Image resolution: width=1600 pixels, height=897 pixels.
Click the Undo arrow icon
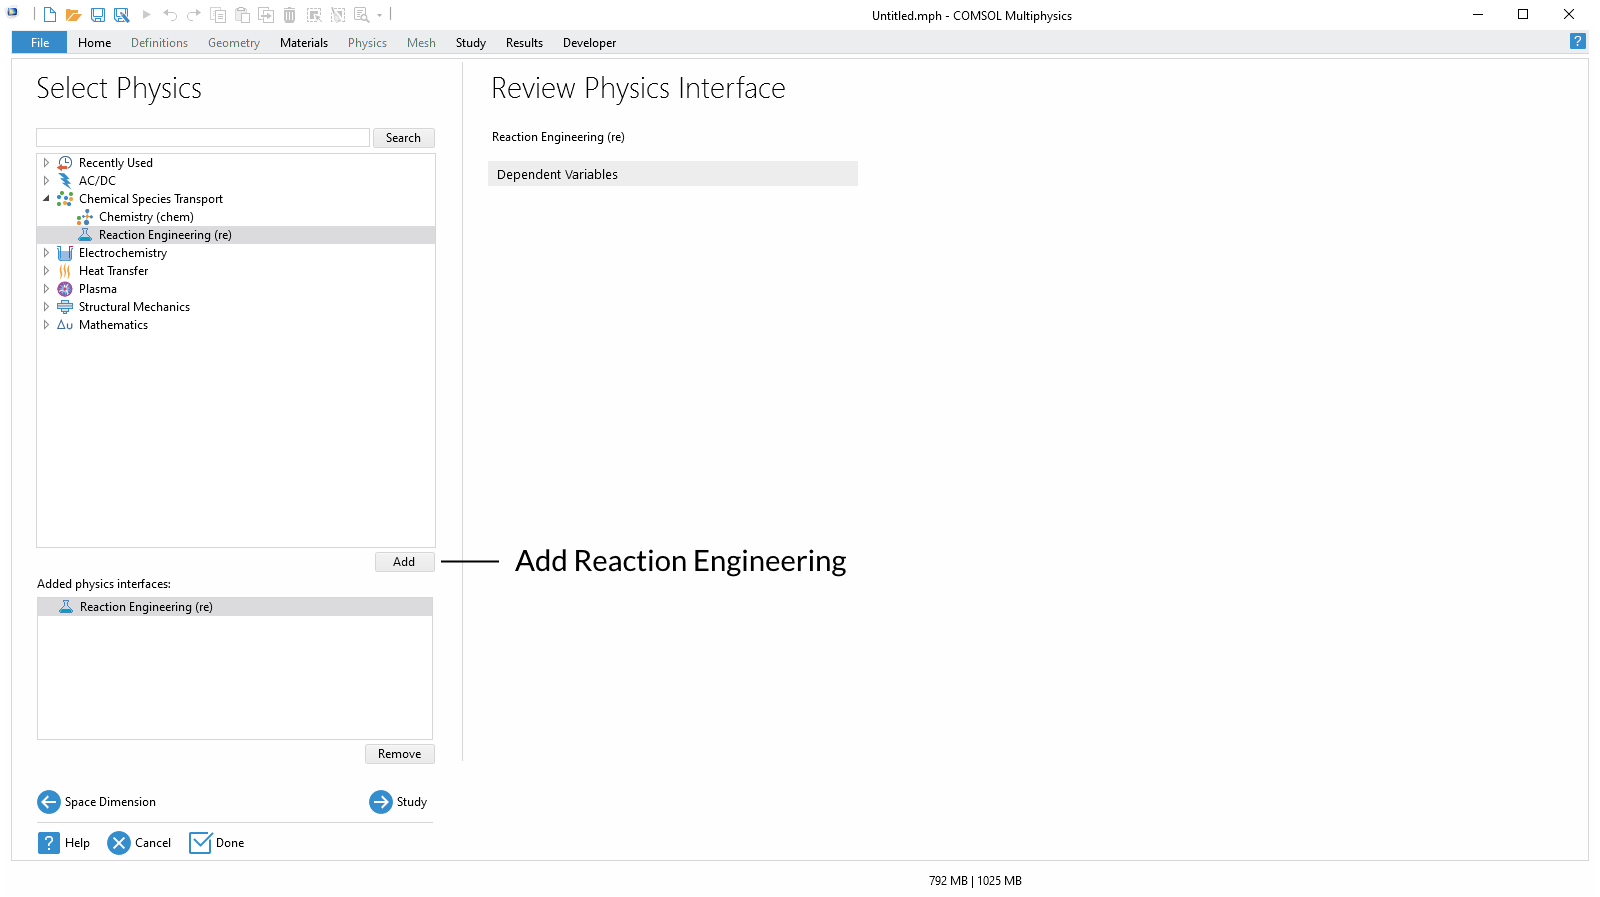[170, 15]
